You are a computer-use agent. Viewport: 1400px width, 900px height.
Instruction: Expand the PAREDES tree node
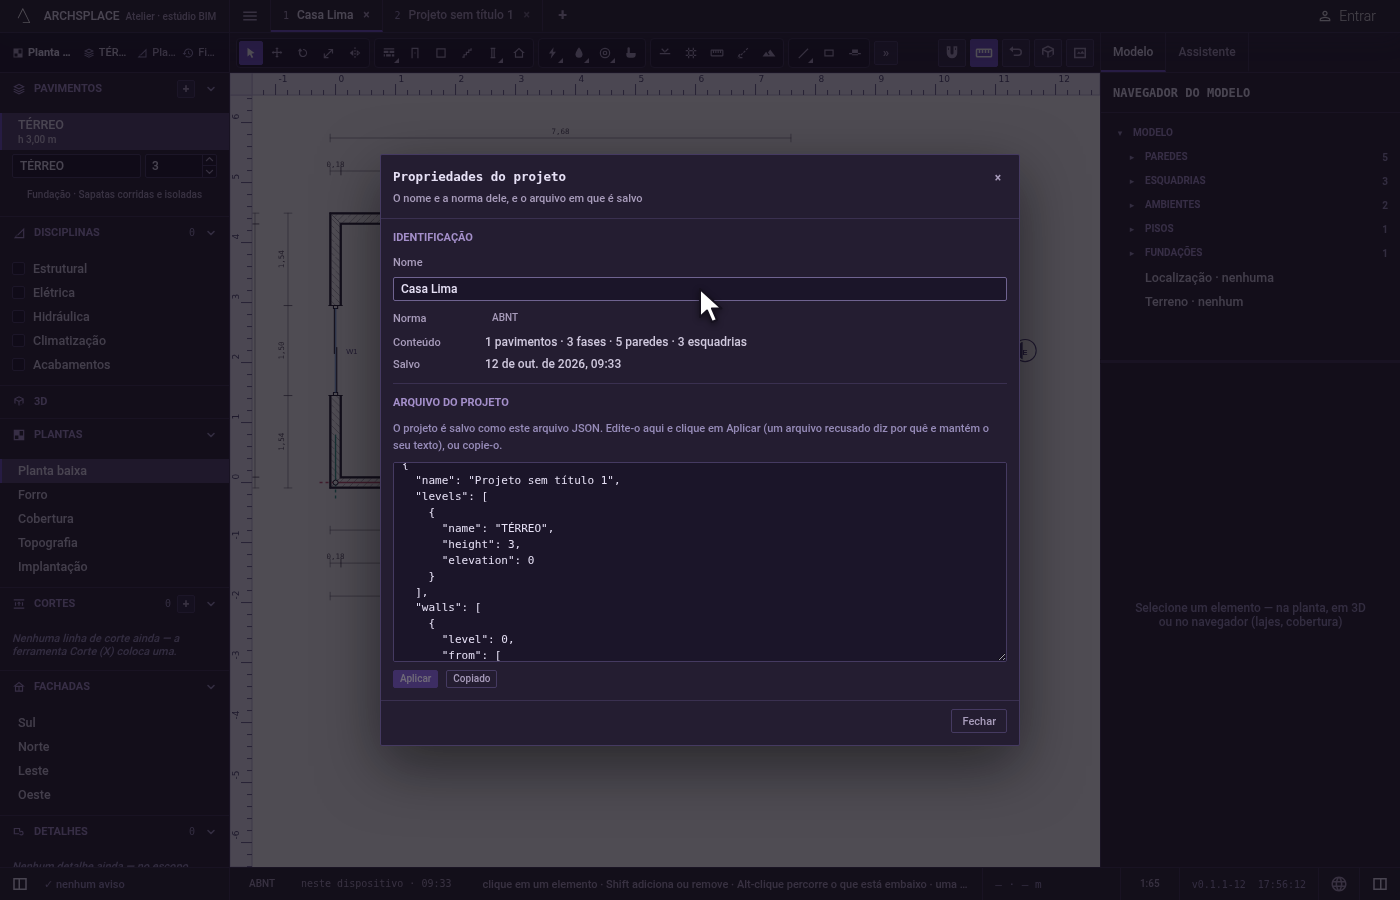coord(1132,157)
